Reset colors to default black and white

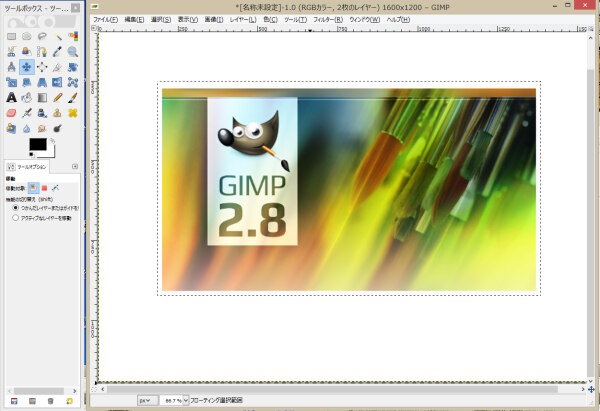(32, 155)
